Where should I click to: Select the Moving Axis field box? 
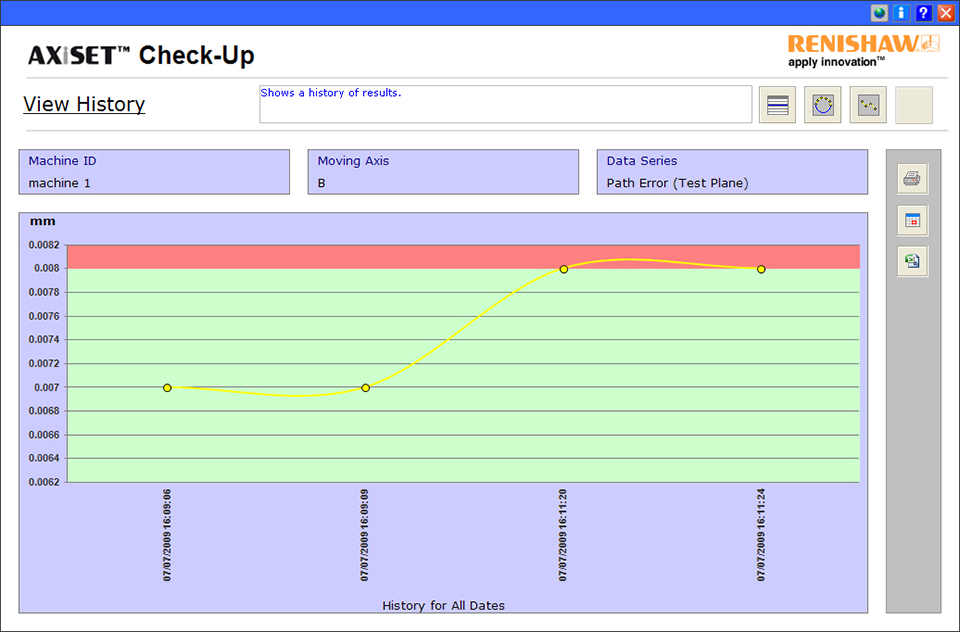click(443, 172)
